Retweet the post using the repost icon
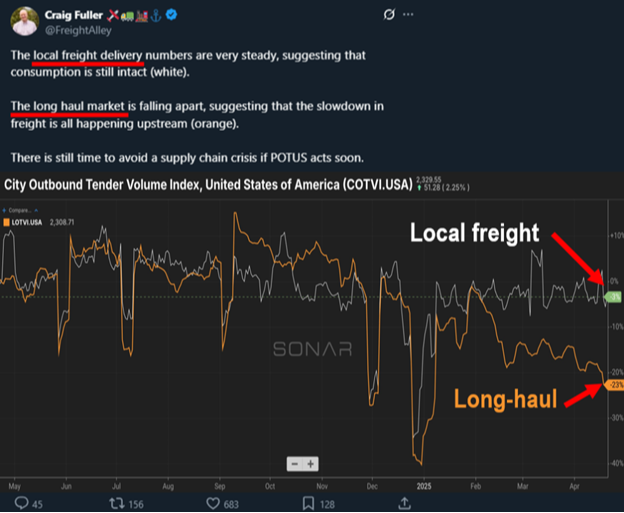The image size is (624, 513). (x=115, y=503)
